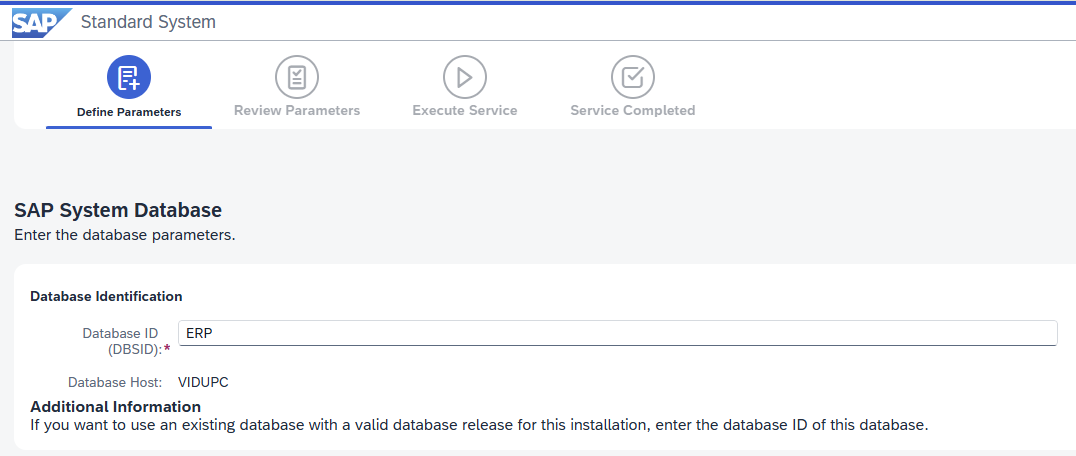Click the Database Host label
Viewport: 1076px width, 456px height.
[115, 383]
